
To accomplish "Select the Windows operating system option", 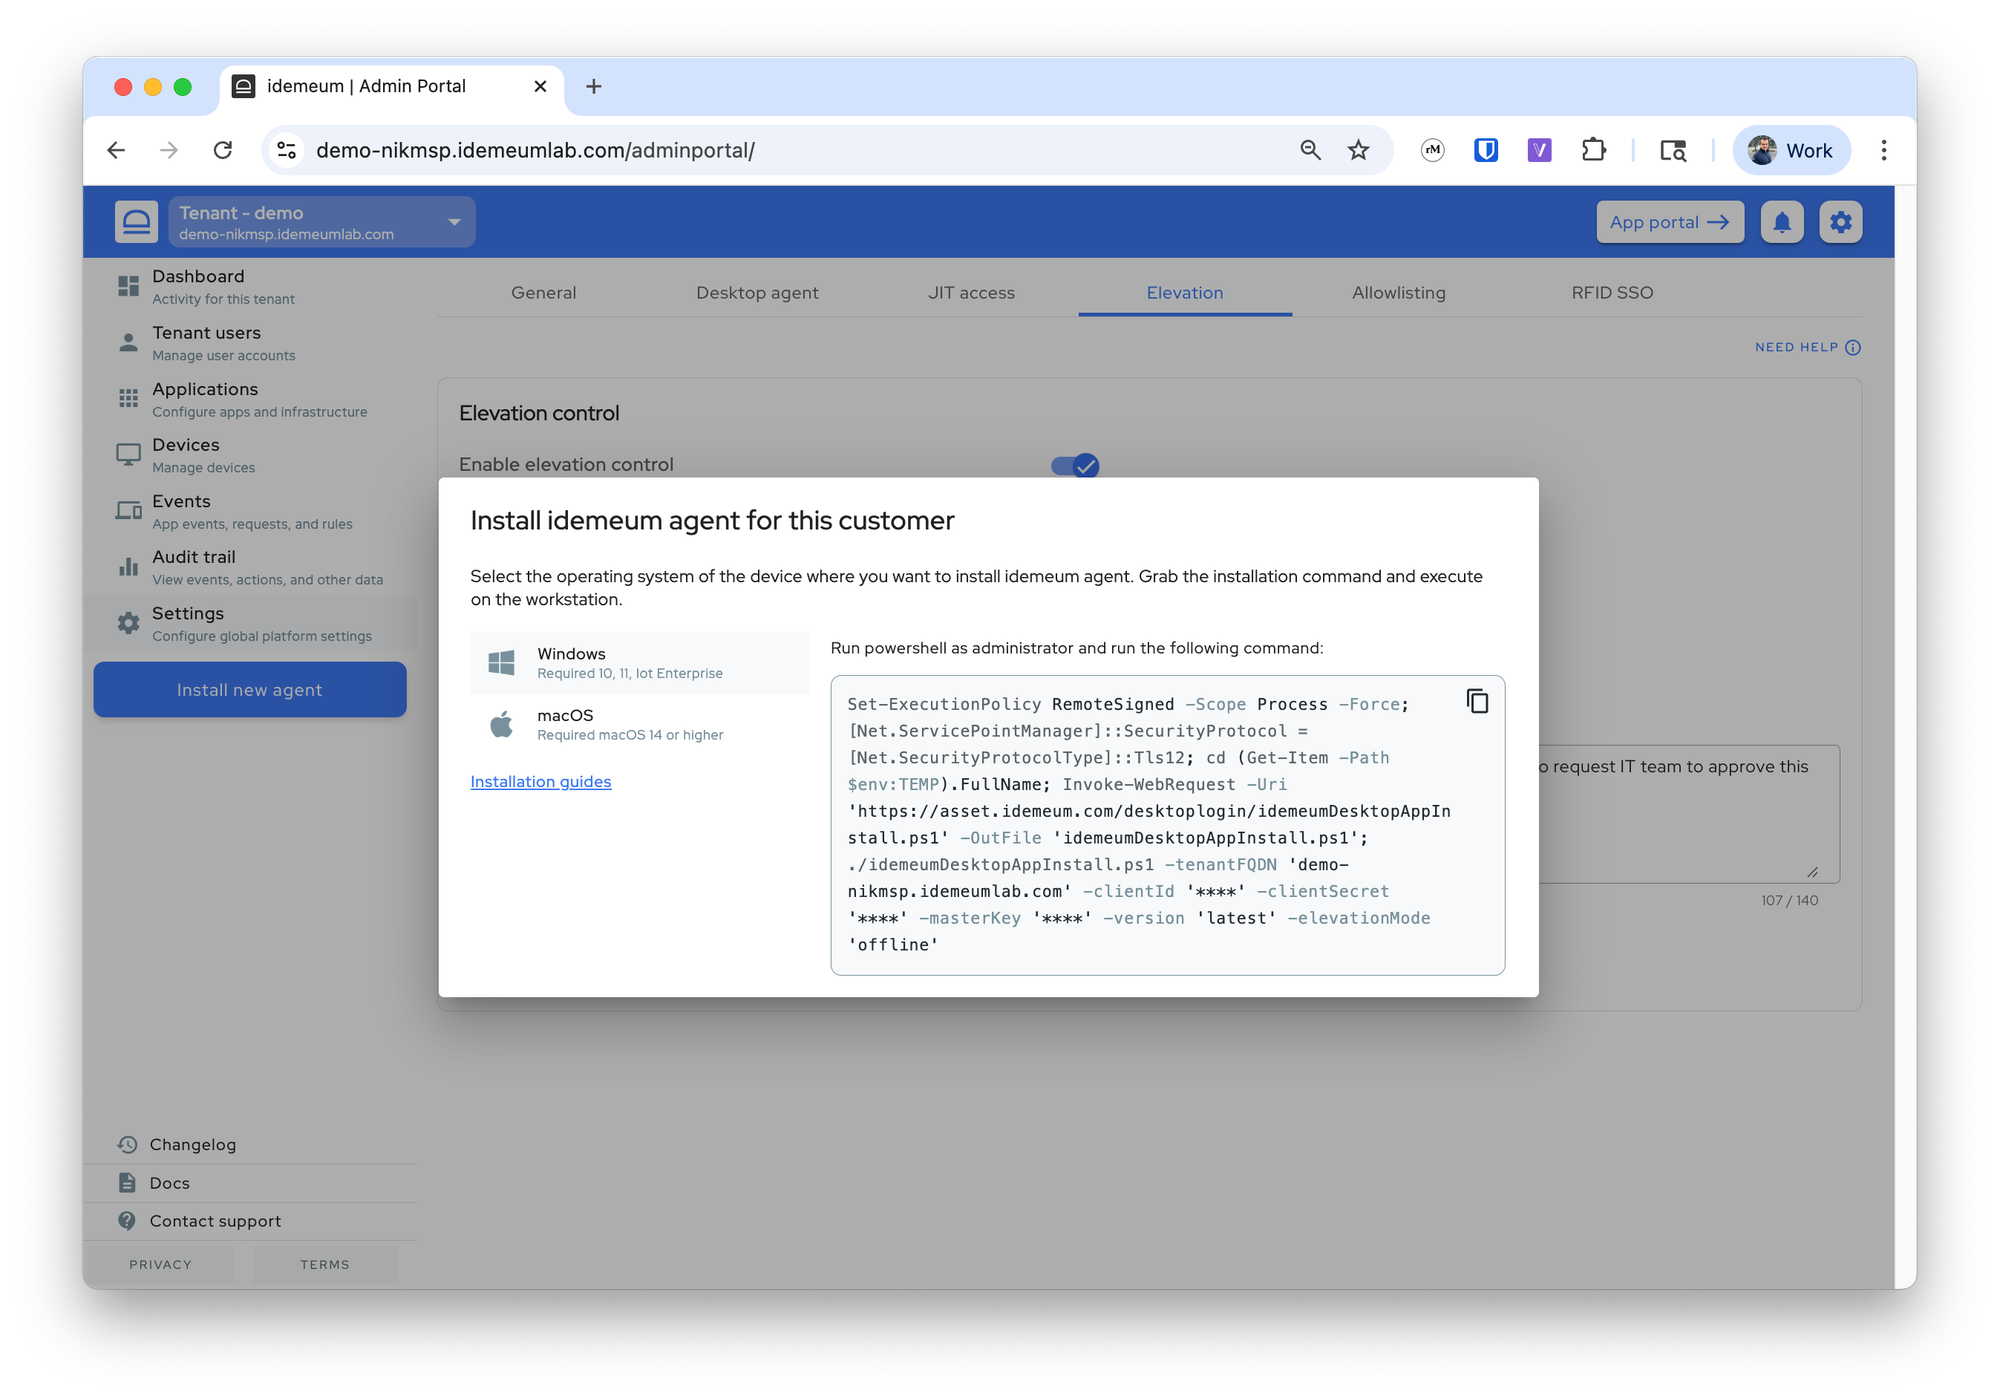I will point(639,662).
